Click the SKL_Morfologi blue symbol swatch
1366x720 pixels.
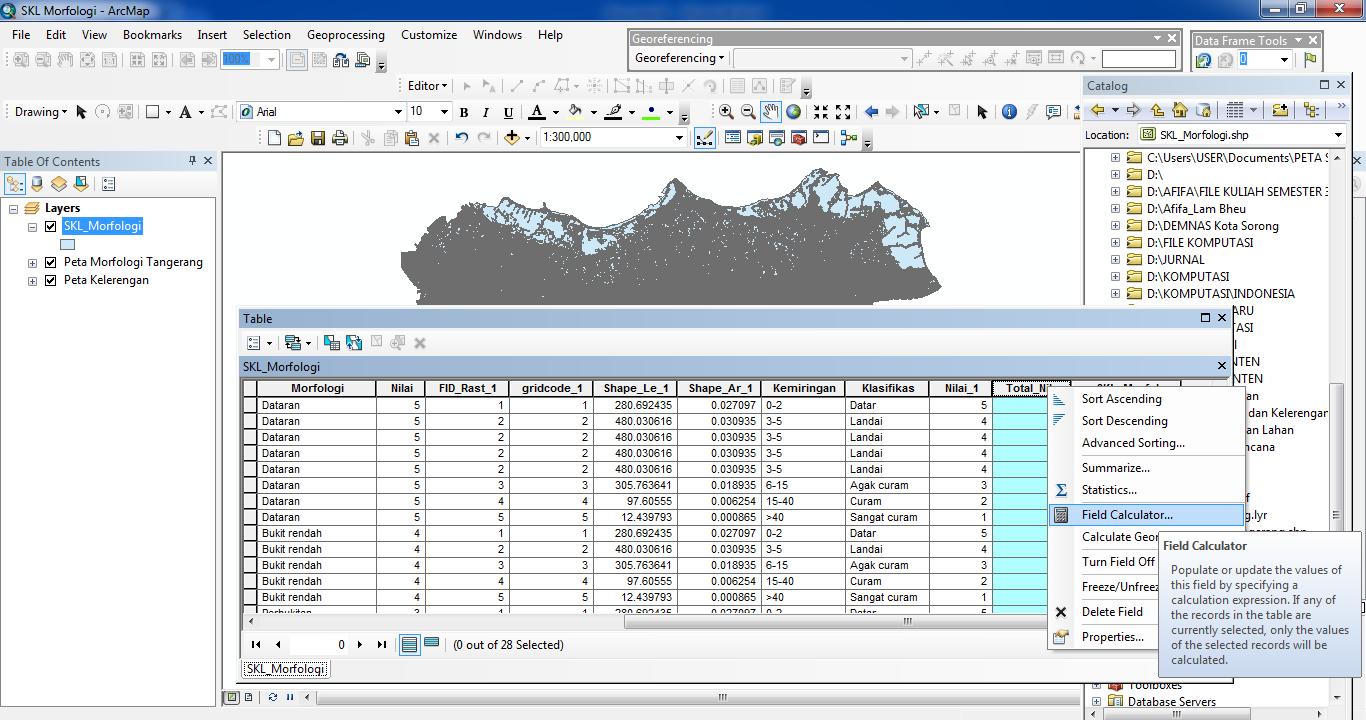pos(68,244)
